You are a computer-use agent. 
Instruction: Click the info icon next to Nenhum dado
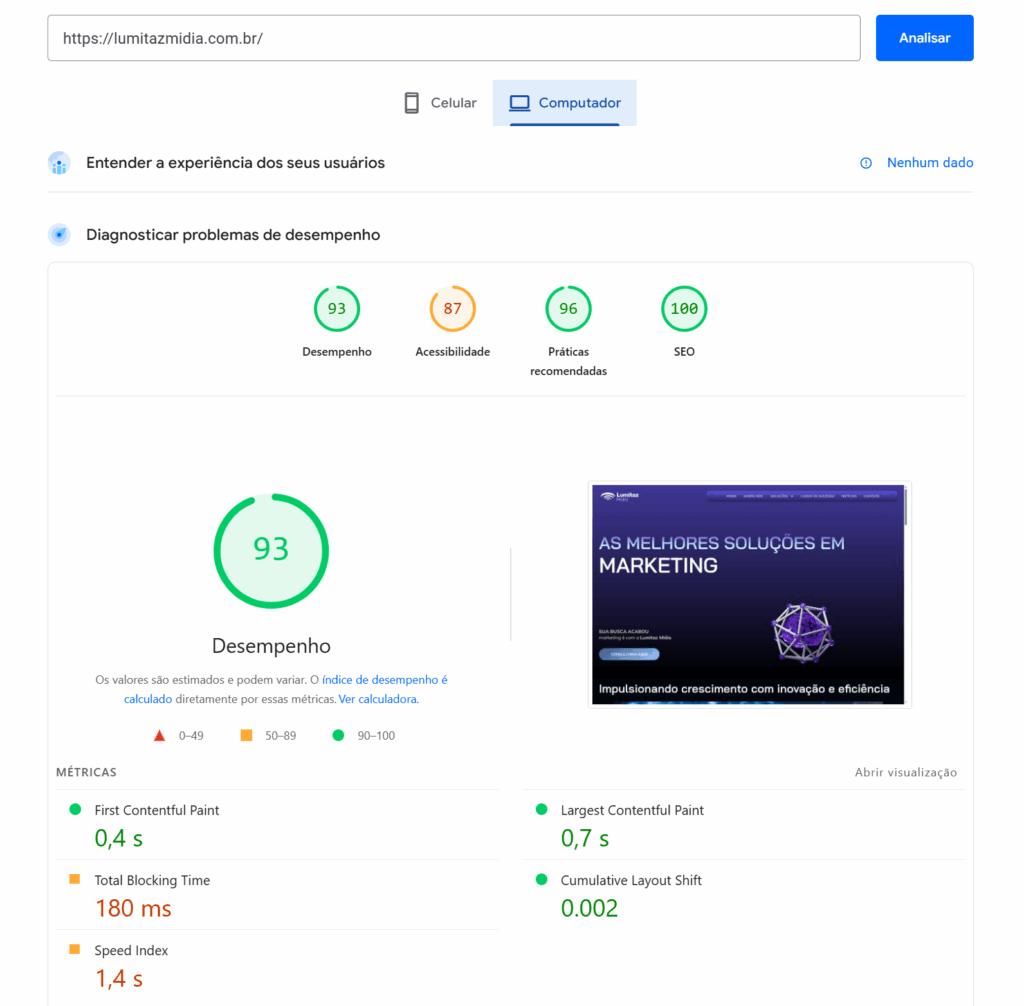pos(866,163)
